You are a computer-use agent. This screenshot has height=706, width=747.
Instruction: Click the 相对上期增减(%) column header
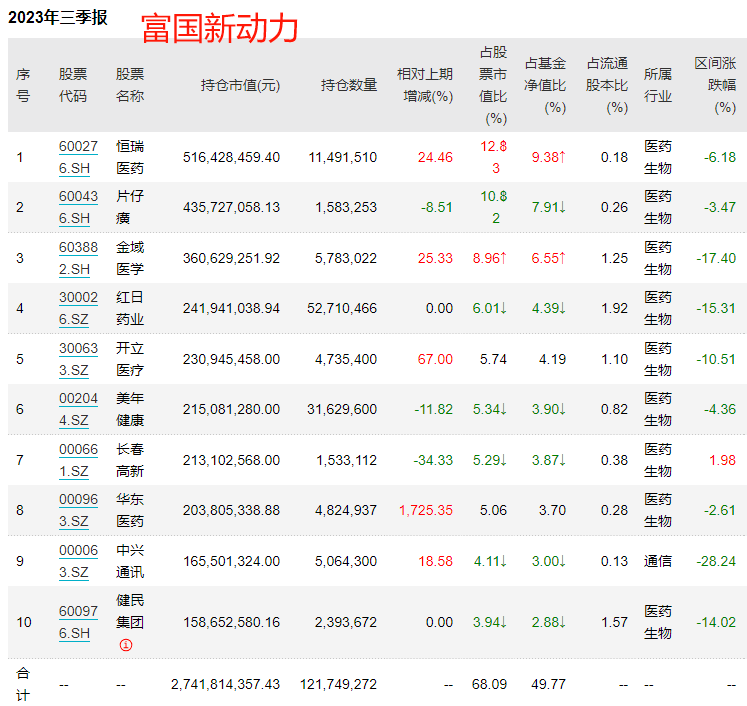pos(425,85)
